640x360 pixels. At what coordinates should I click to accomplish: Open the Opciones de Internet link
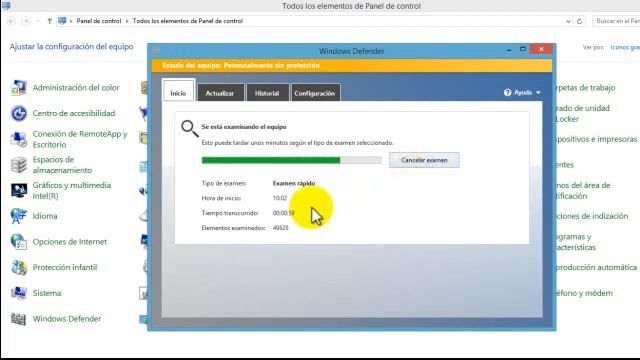tap(70, 242)
